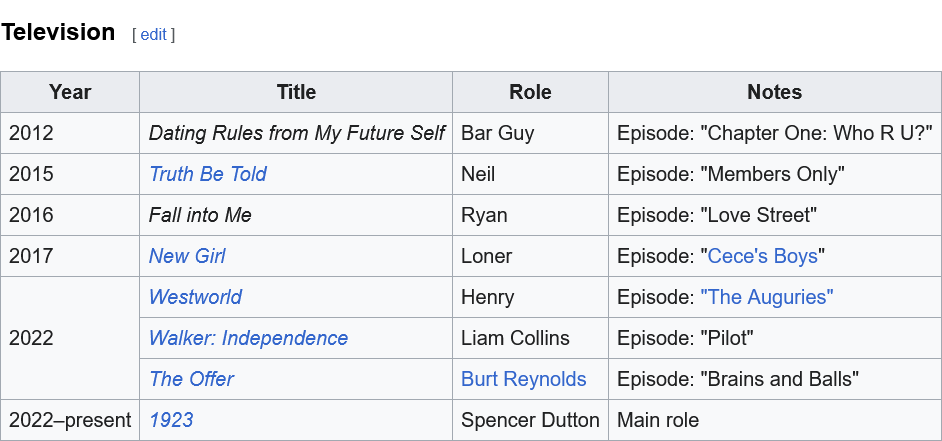942x441 pixels.
Task: Click the Westworld link
Action: 195,297
